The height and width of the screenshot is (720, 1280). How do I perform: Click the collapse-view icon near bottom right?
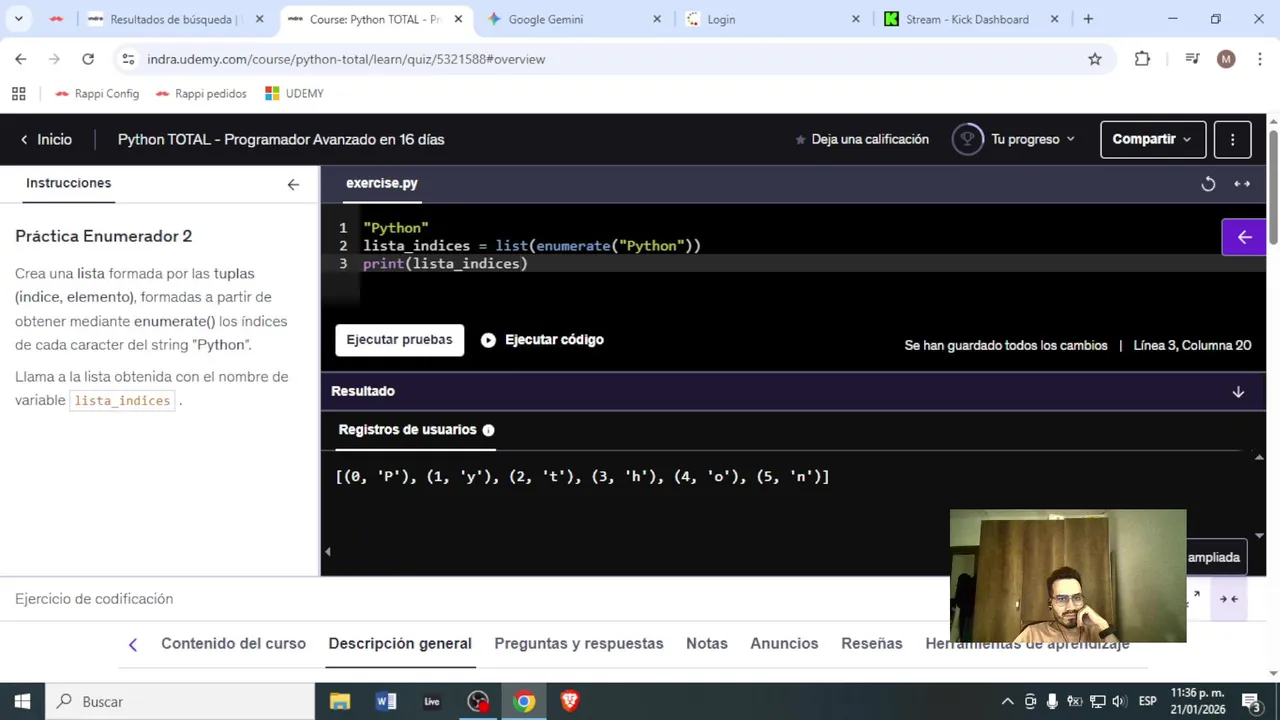[1229, 599]
